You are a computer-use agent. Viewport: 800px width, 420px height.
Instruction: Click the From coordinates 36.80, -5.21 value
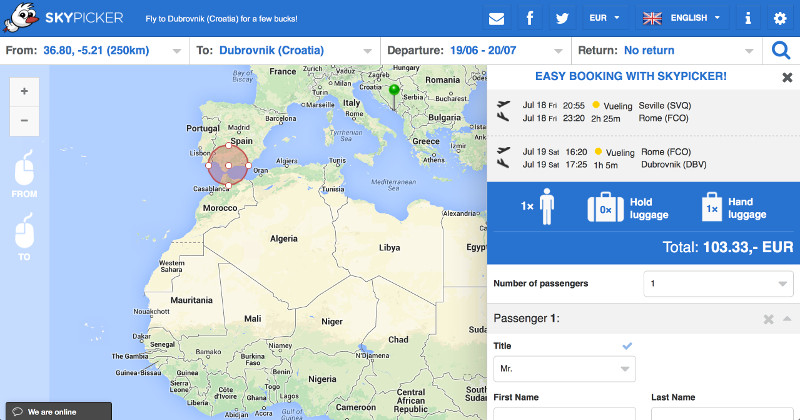(x=96, y=51)
